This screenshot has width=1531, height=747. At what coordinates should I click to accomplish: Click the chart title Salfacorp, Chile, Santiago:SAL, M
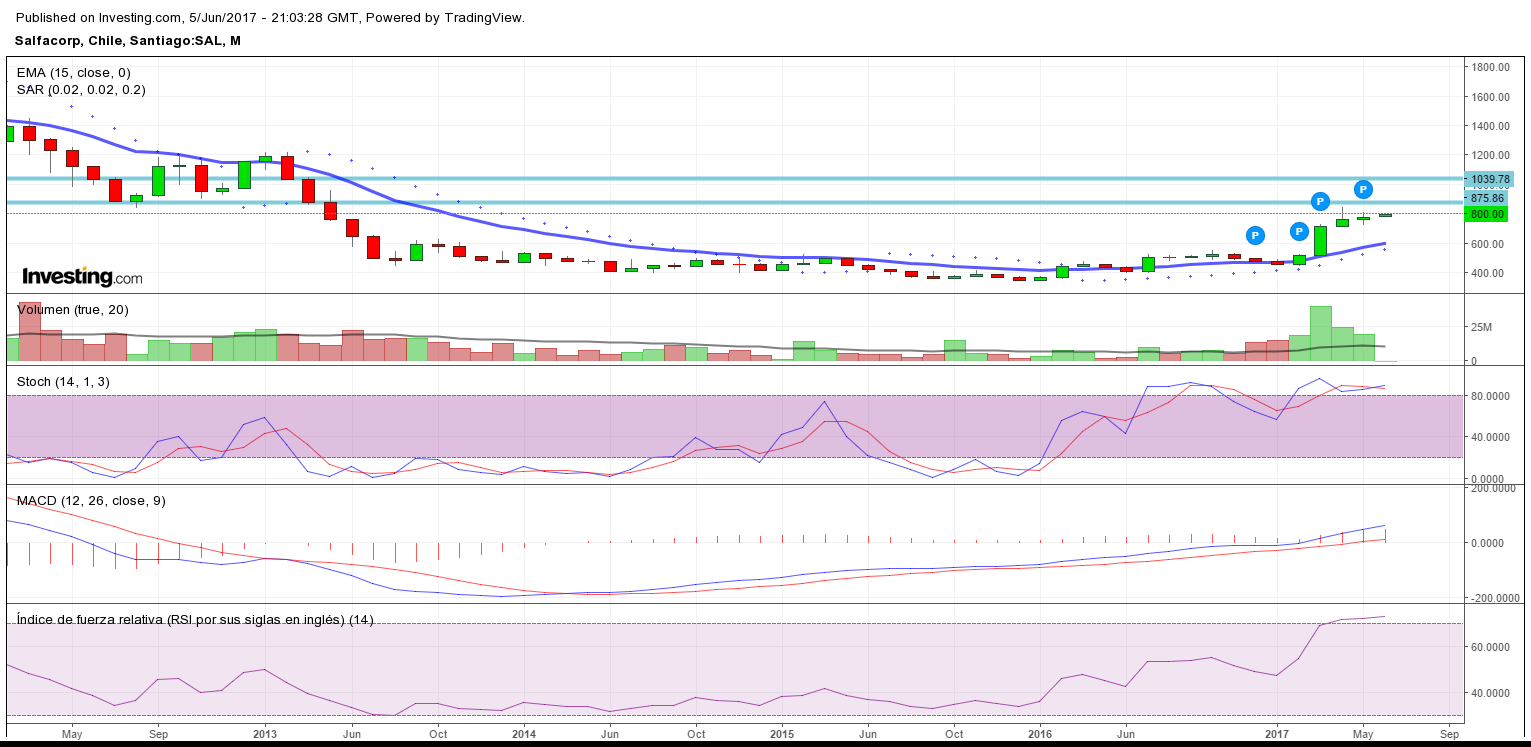pyautogui.click(x=128, y=41)
